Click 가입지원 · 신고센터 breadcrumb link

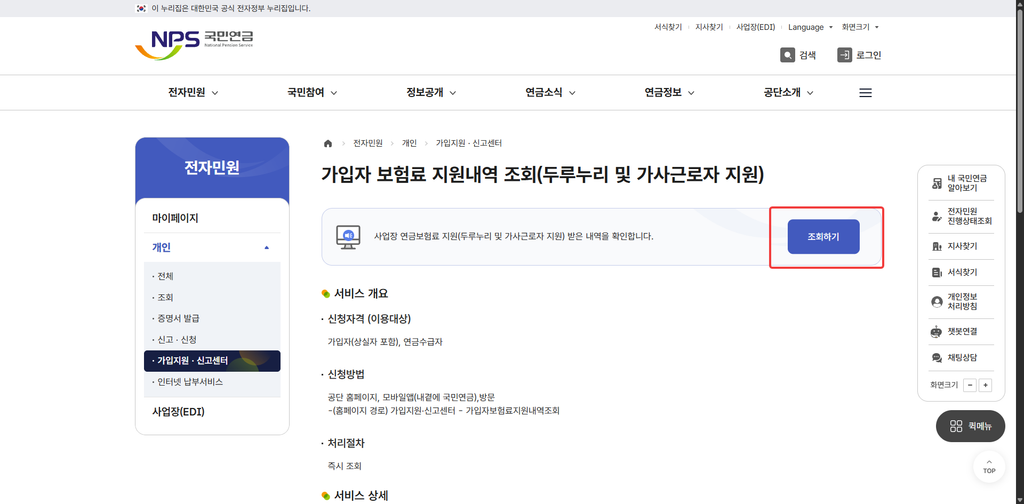[x=469, y=143]
